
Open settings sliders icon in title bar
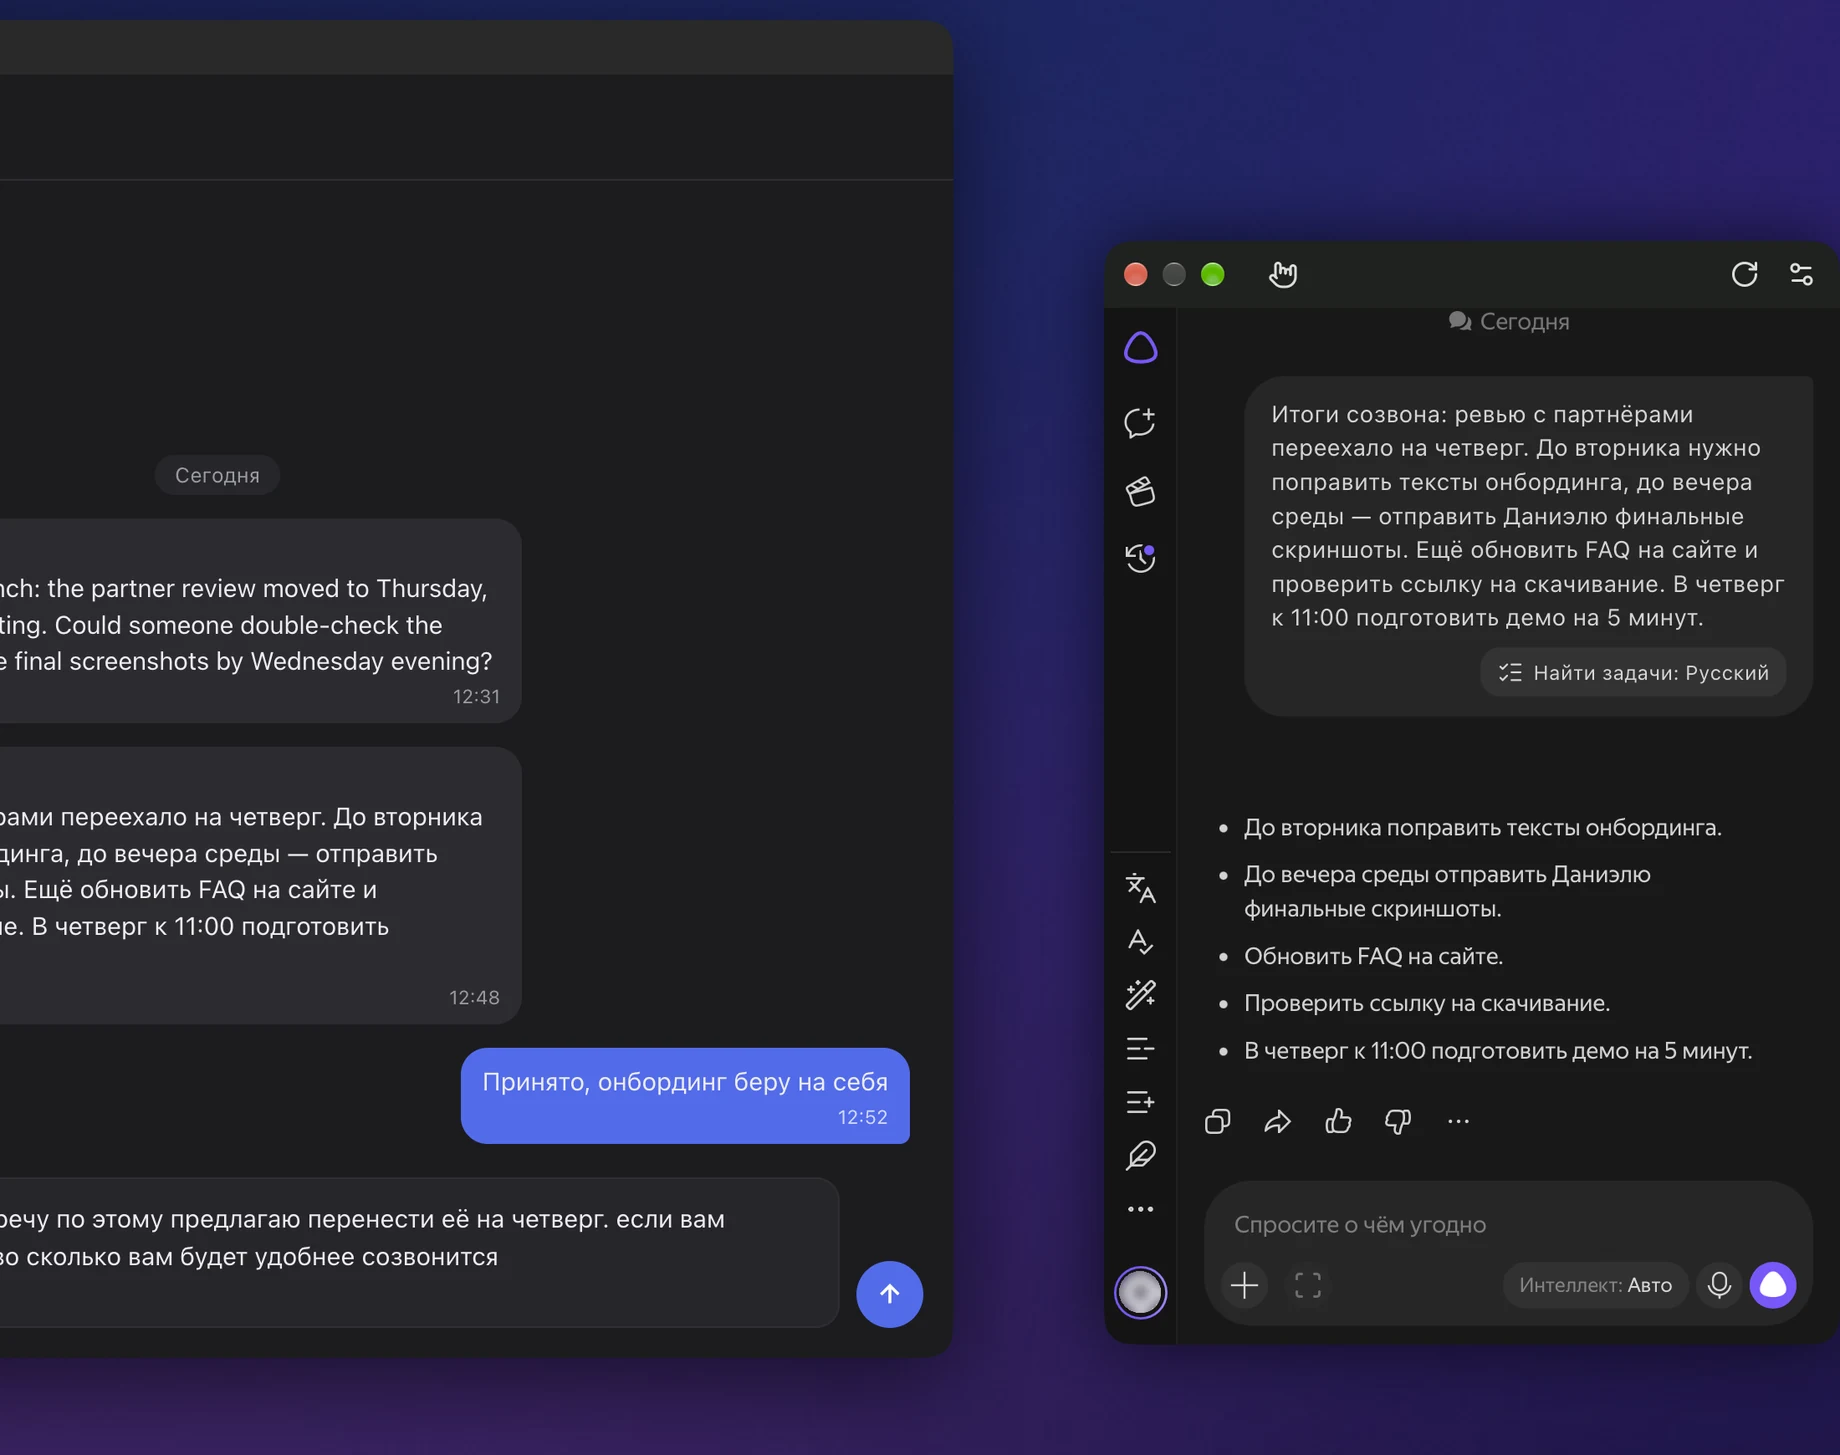pyautogui.click(x=1801, y=274)
